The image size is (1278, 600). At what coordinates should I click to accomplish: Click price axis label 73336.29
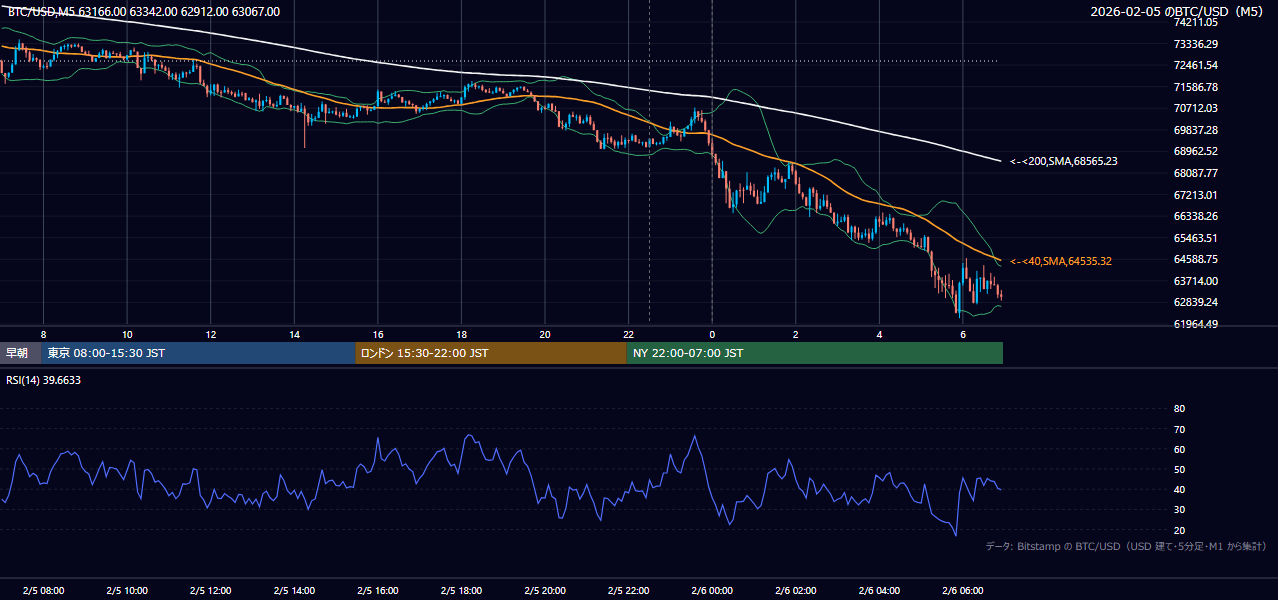click(1195, 44)
